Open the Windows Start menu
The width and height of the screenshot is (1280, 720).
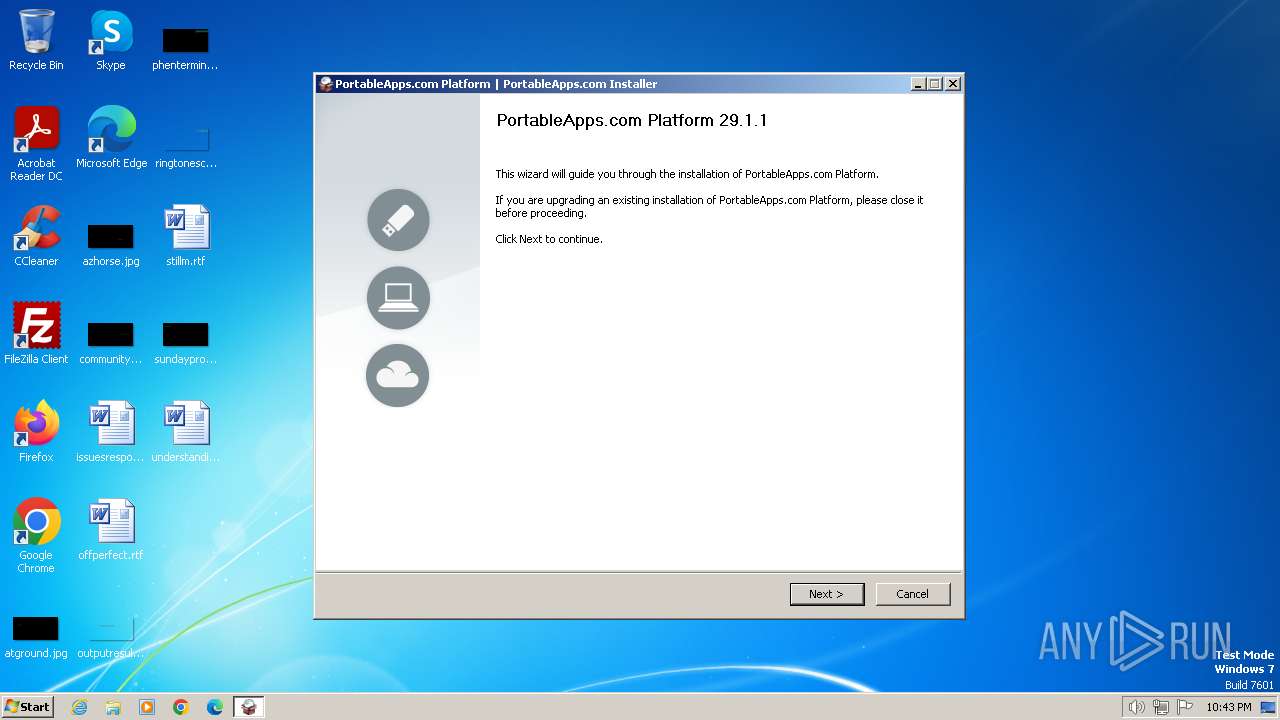coord(27,706)
